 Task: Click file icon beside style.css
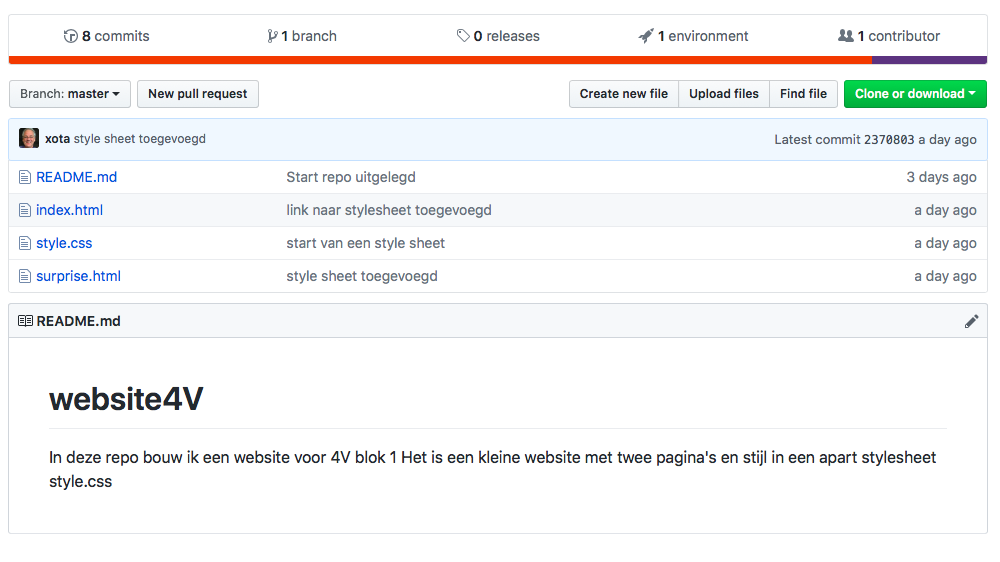pyautogui.click(x=25, y=243)
